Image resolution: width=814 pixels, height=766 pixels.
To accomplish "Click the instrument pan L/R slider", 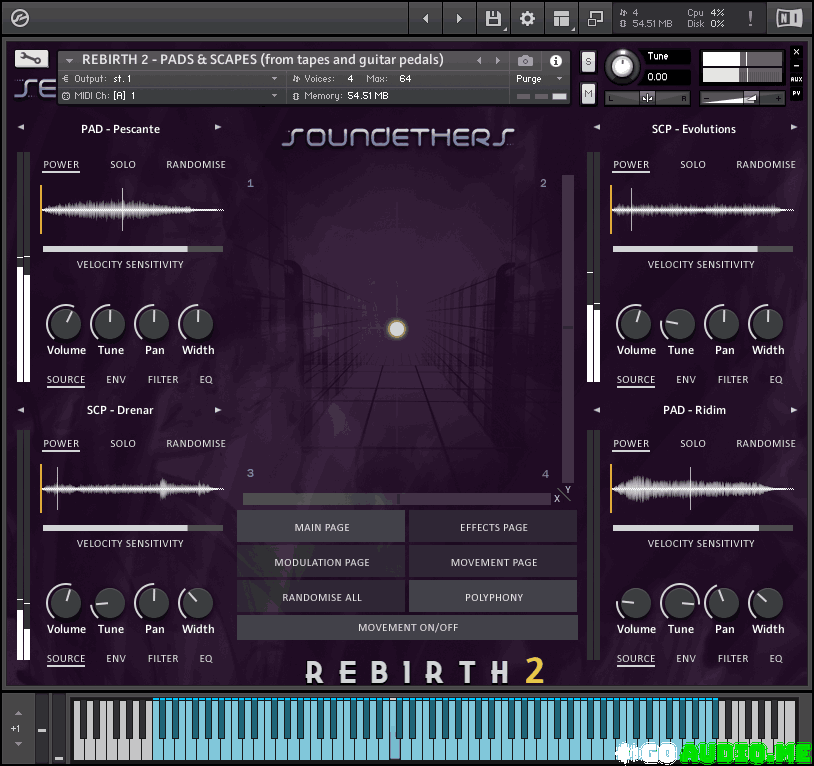I will click(647, 98).
